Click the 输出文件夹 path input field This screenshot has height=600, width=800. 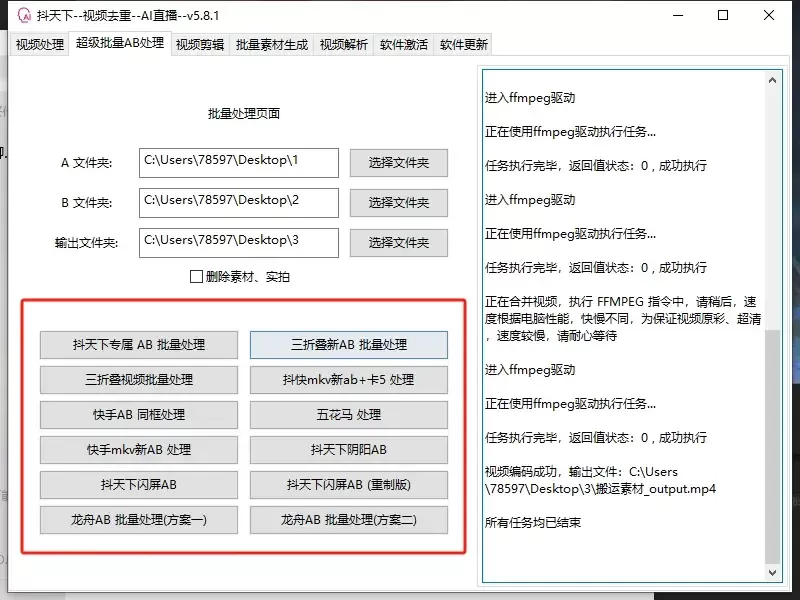click(239, 242)
